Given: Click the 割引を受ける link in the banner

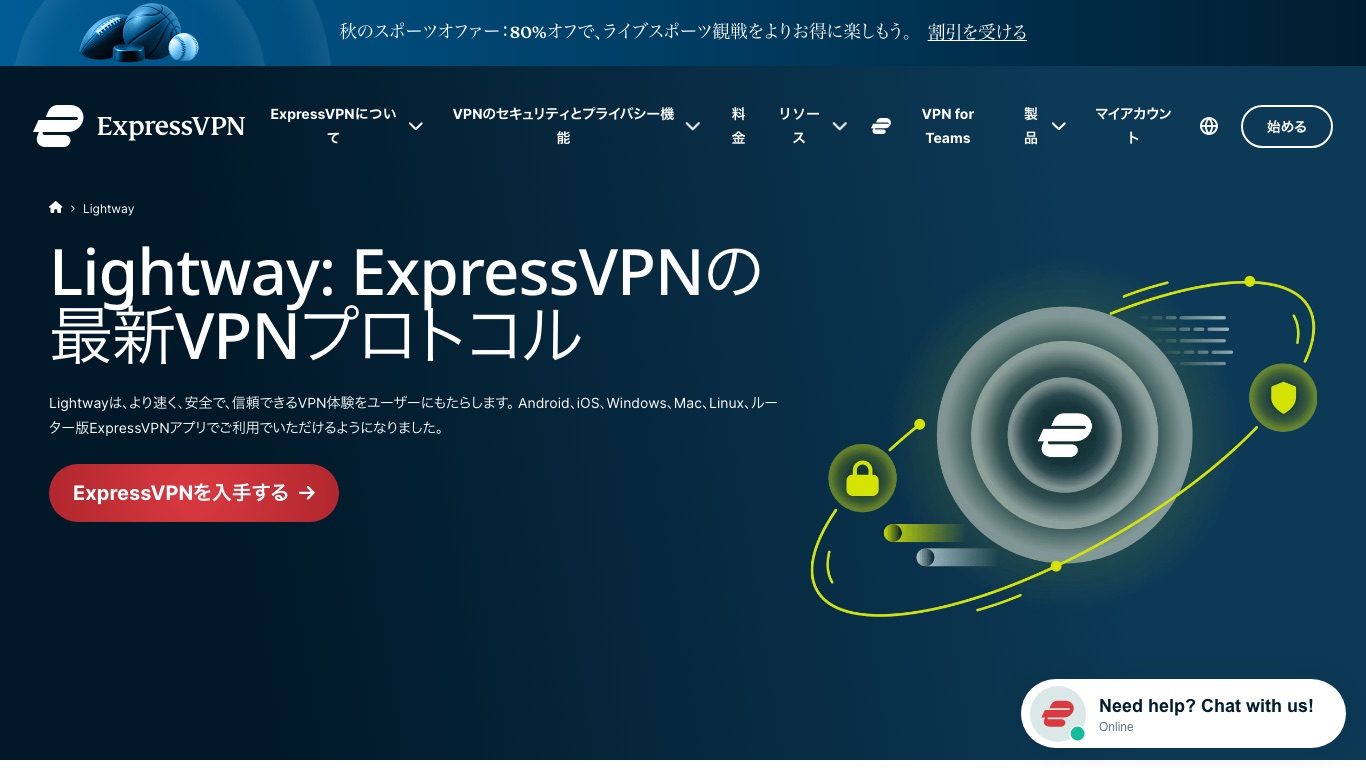Looking at the screenshot, I should (x=977, y=32).
